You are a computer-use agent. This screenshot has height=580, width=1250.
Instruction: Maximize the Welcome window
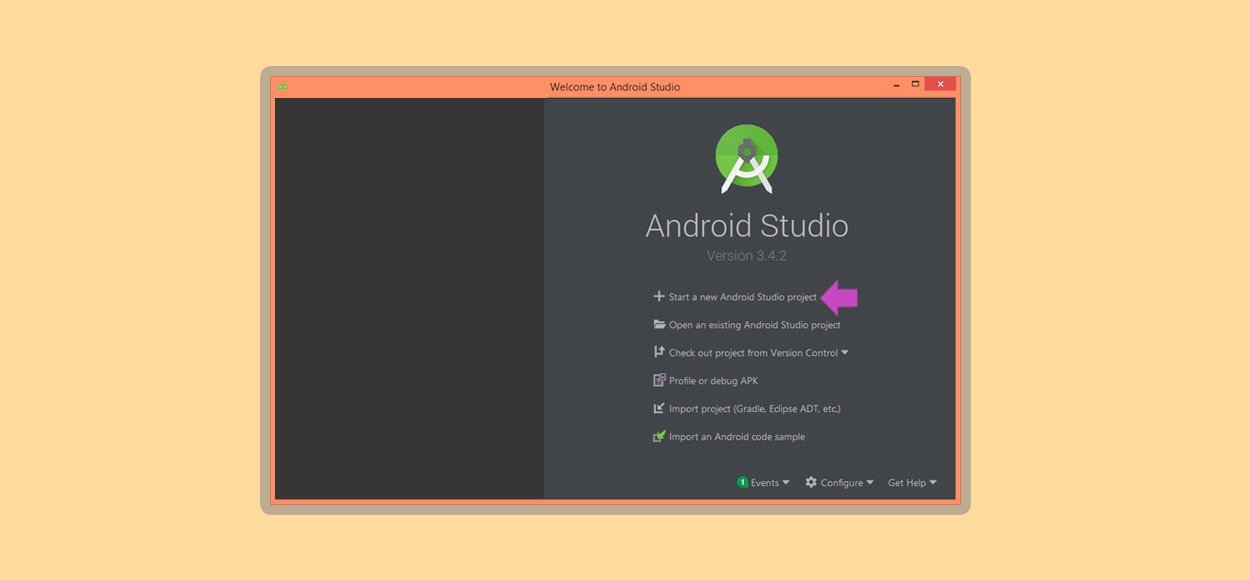915,85
